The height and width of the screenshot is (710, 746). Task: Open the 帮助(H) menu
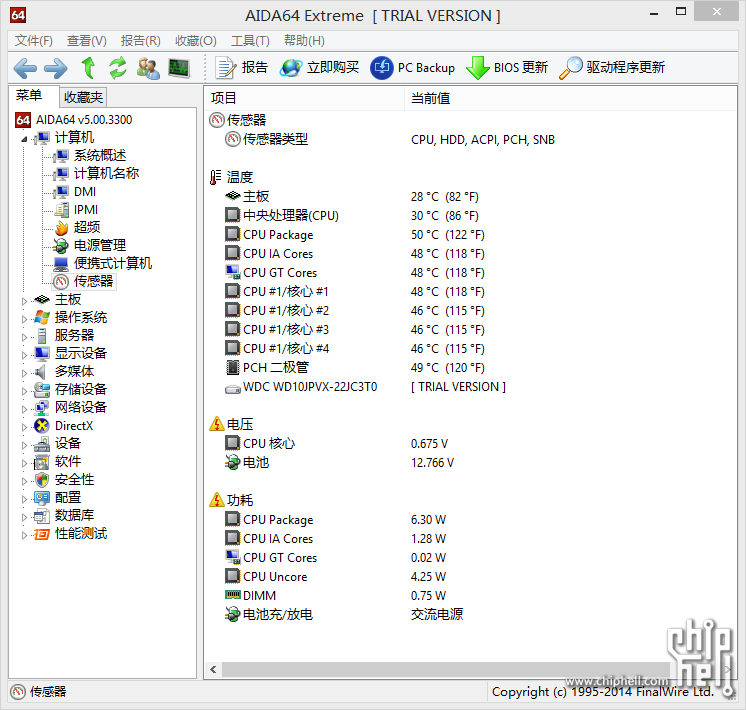[304, 41]
